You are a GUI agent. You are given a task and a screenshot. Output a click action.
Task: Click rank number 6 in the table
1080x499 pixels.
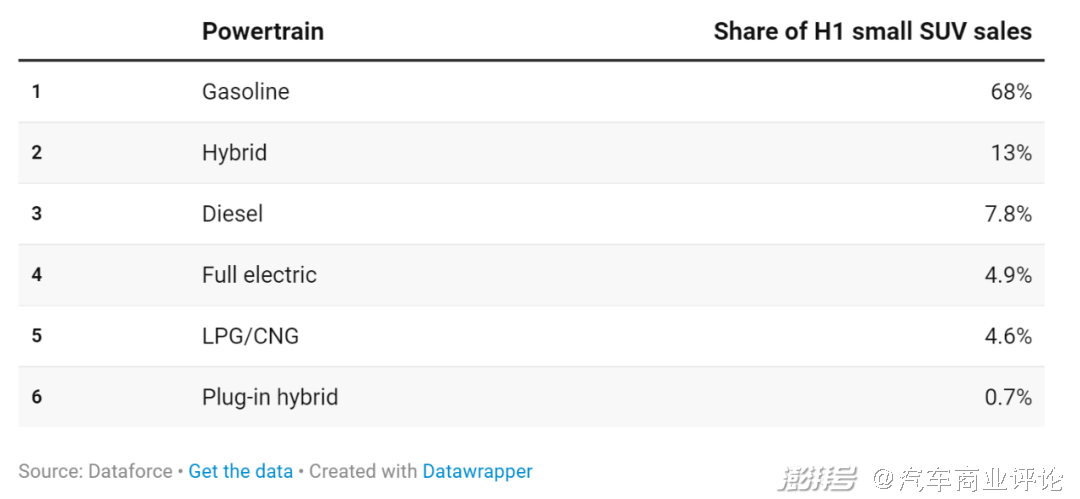tap(36, 397)
